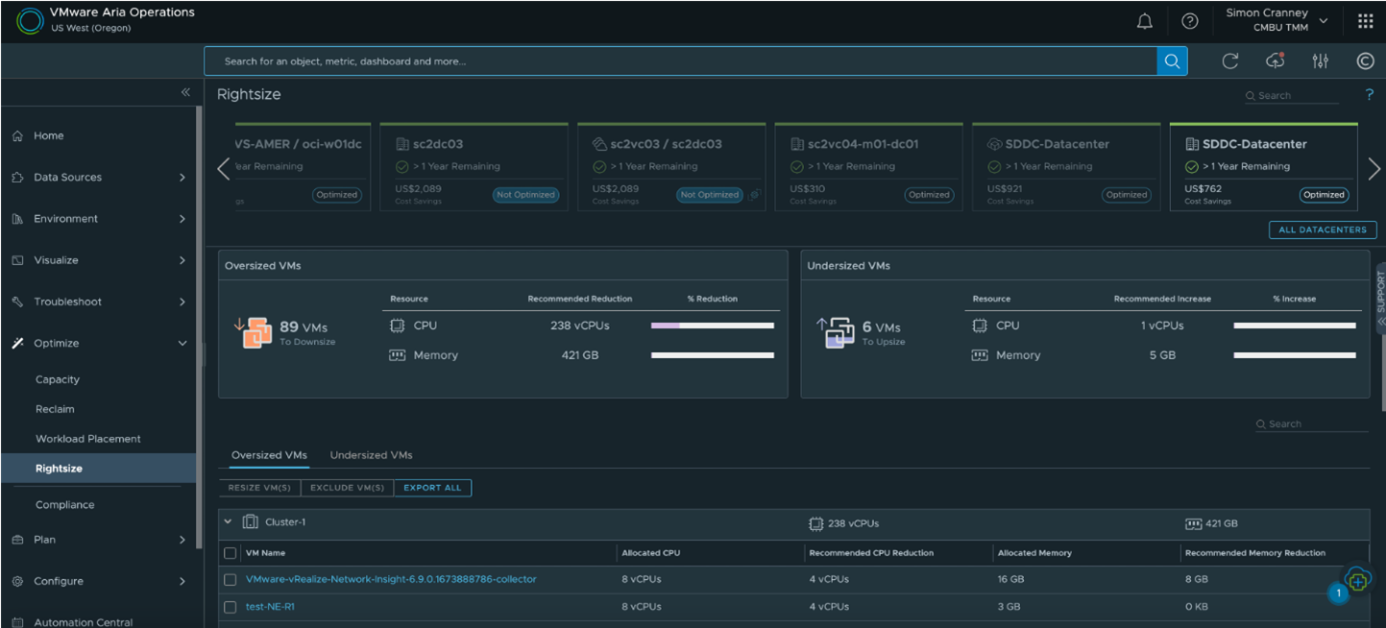Check the select-all VM Name checkbox
Screen dimensions: 1386x628
[230, 553]
